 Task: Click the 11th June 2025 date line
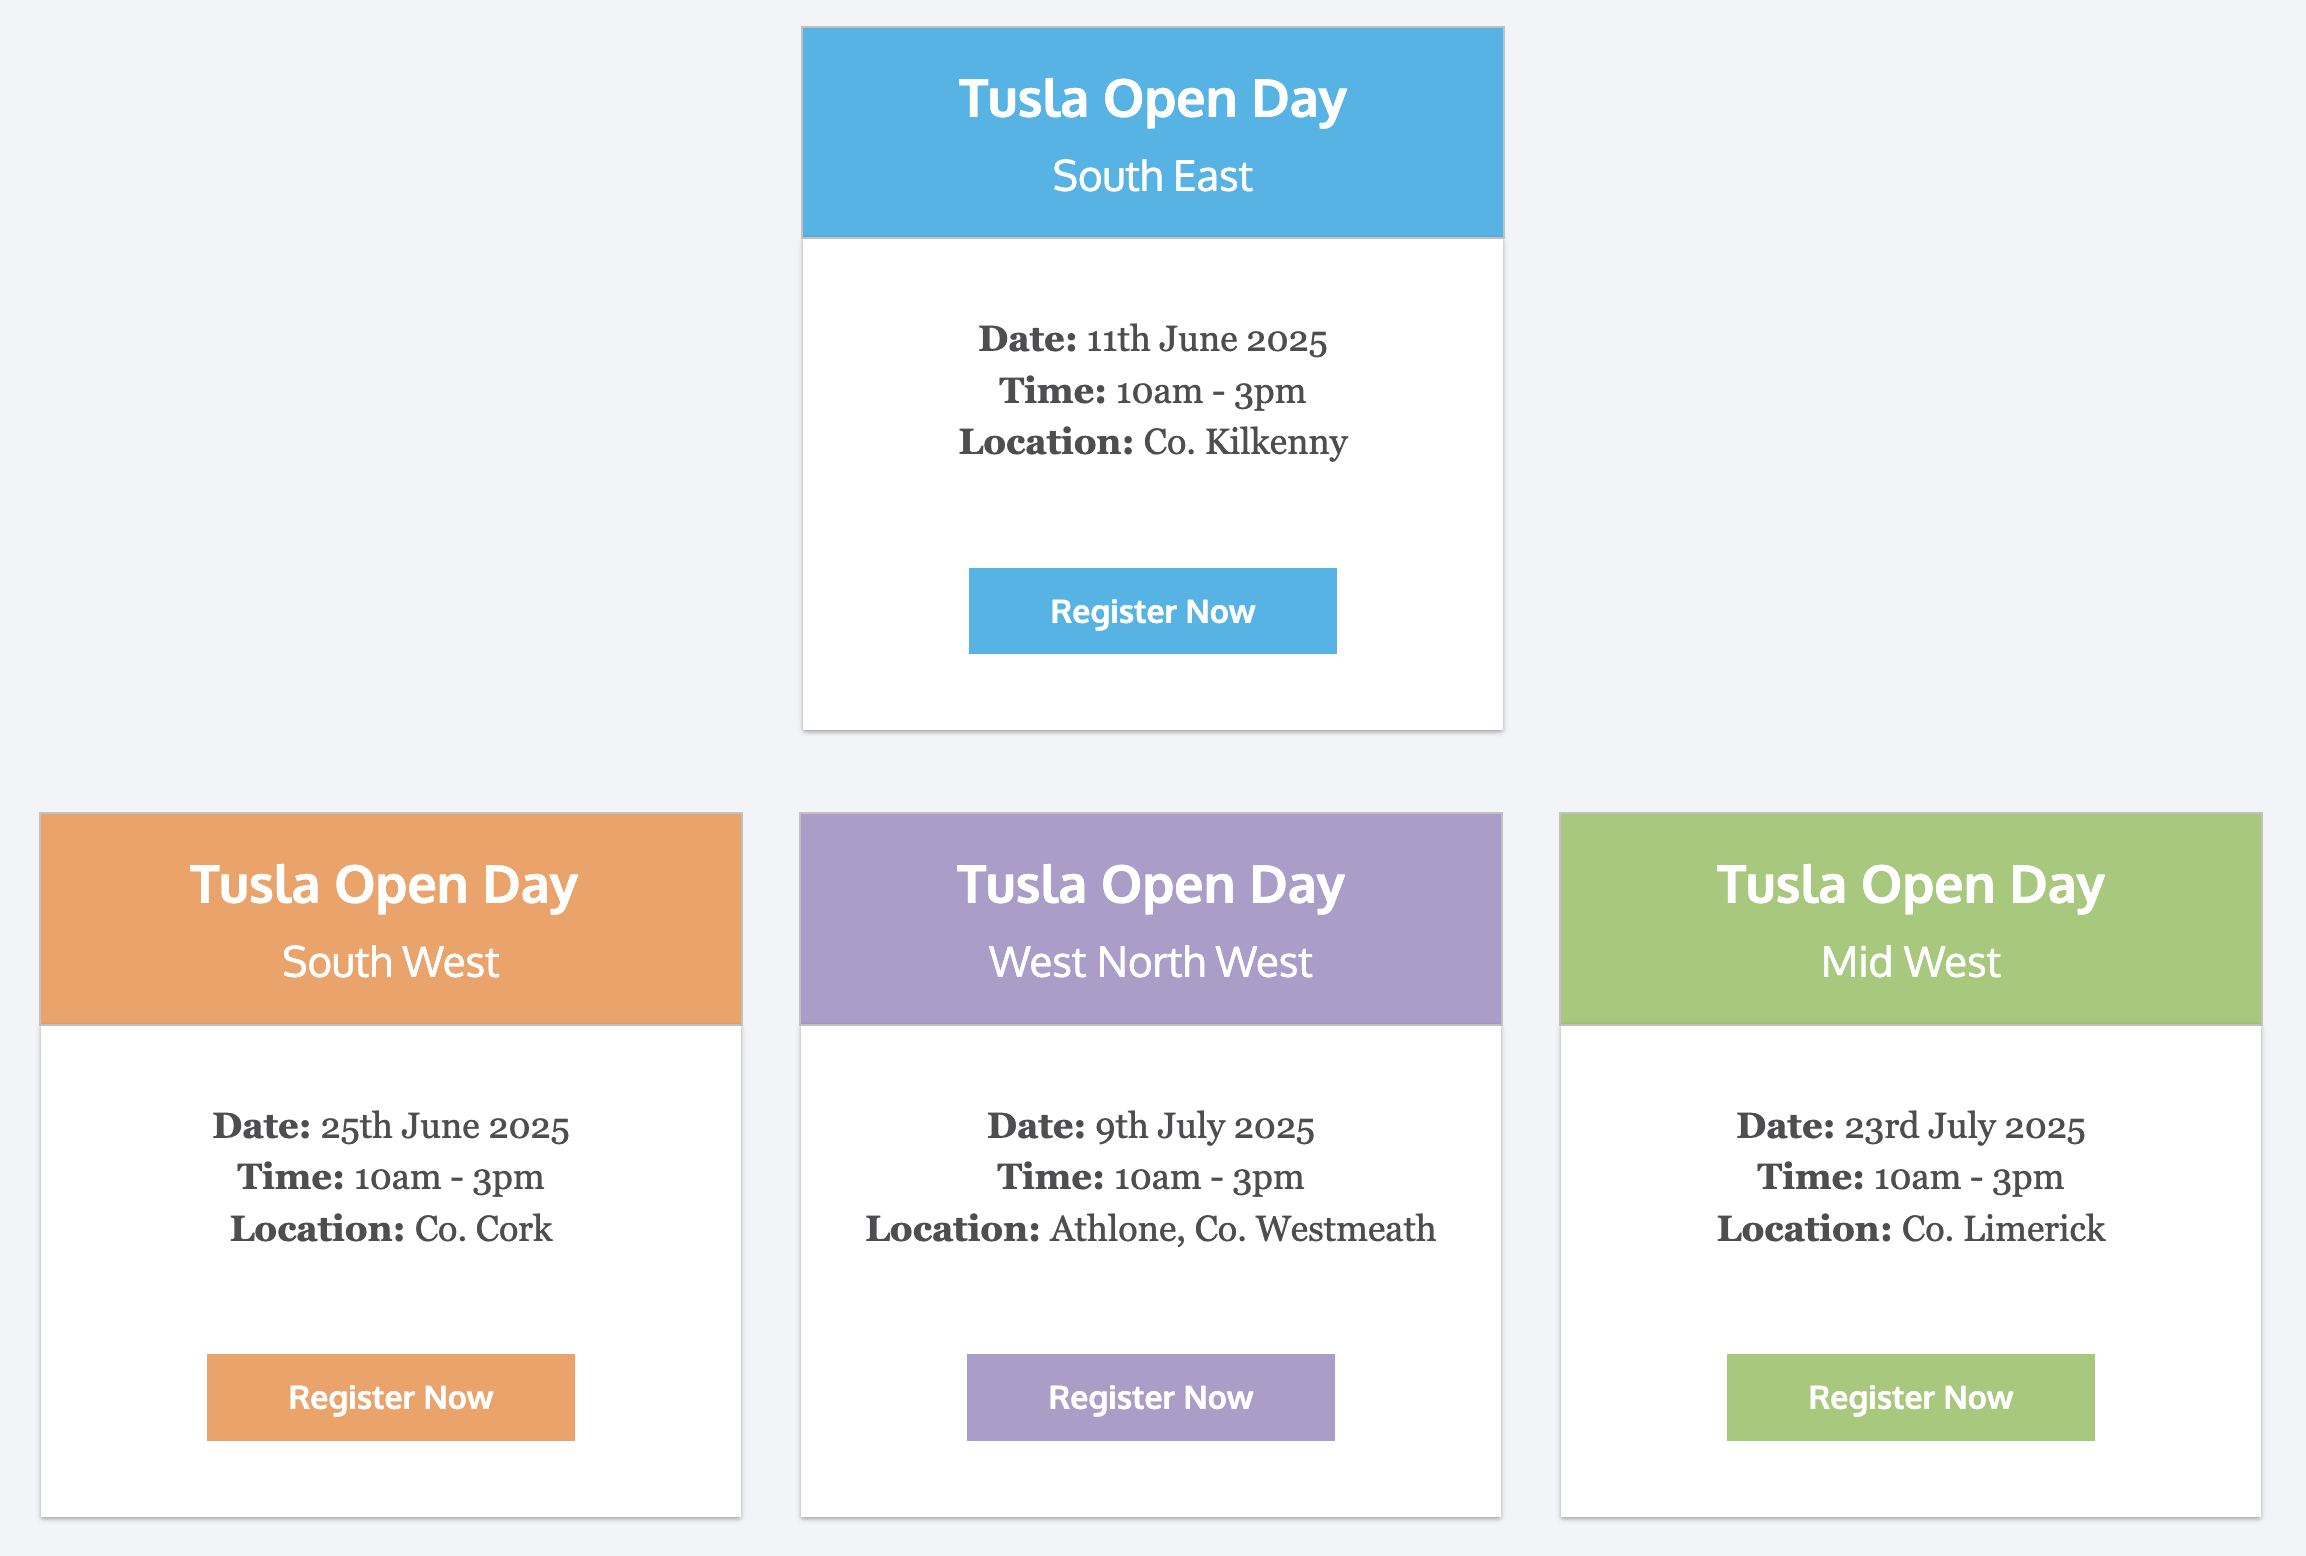click(1152, 340)
